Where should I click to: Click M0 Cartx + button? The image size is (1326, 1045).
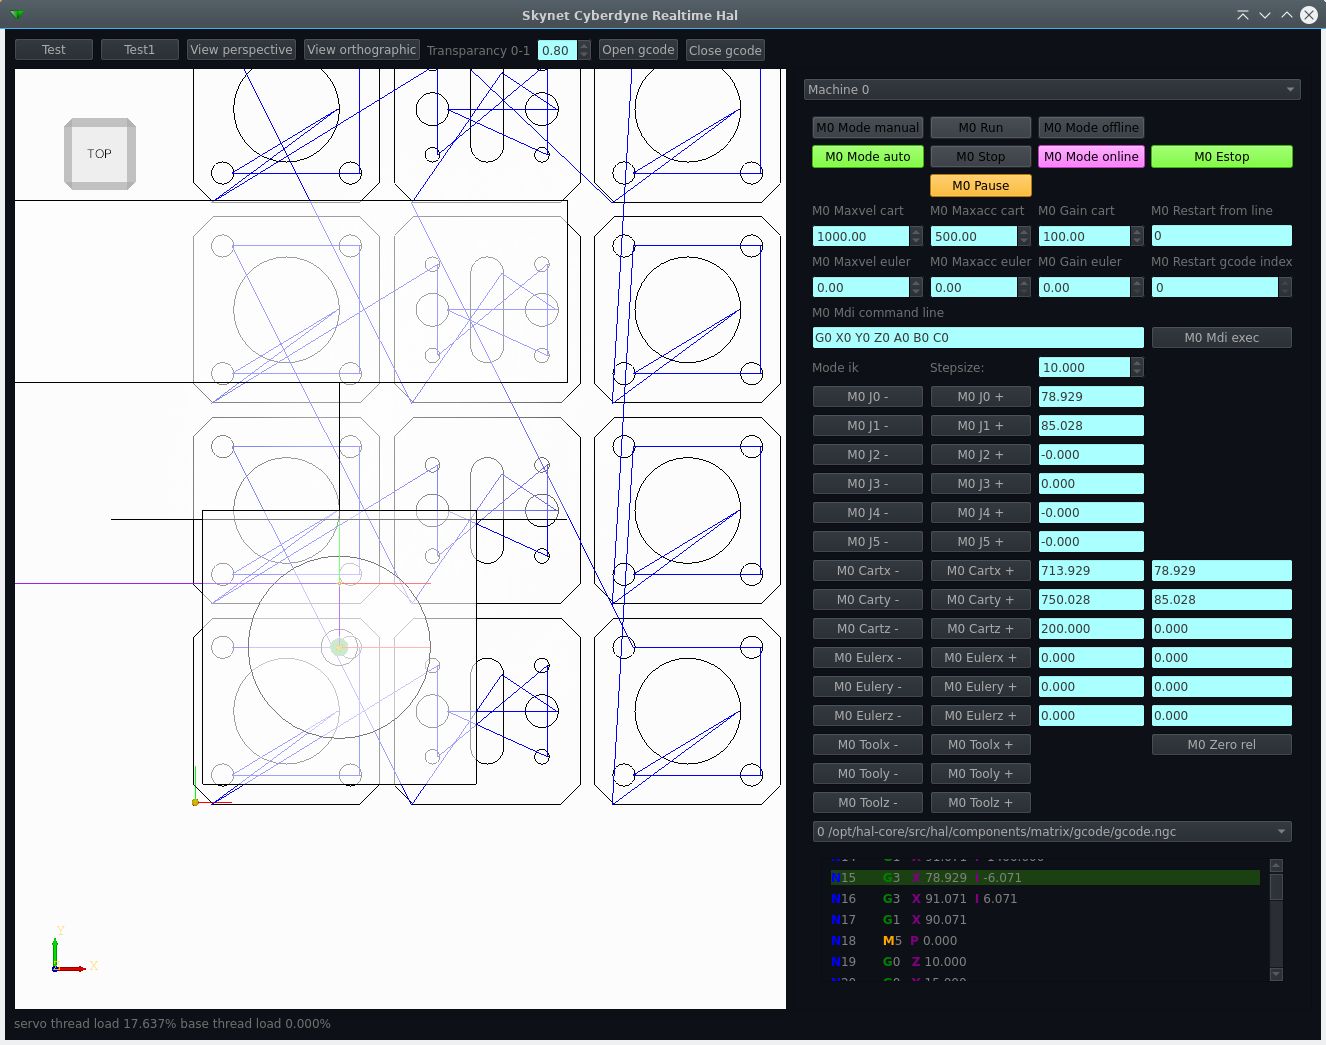(980, 570)
